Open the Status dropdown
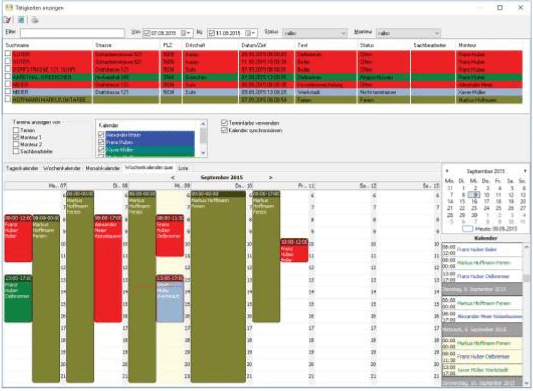The height and width of the screenshot is (391, 533). point(343,33)
